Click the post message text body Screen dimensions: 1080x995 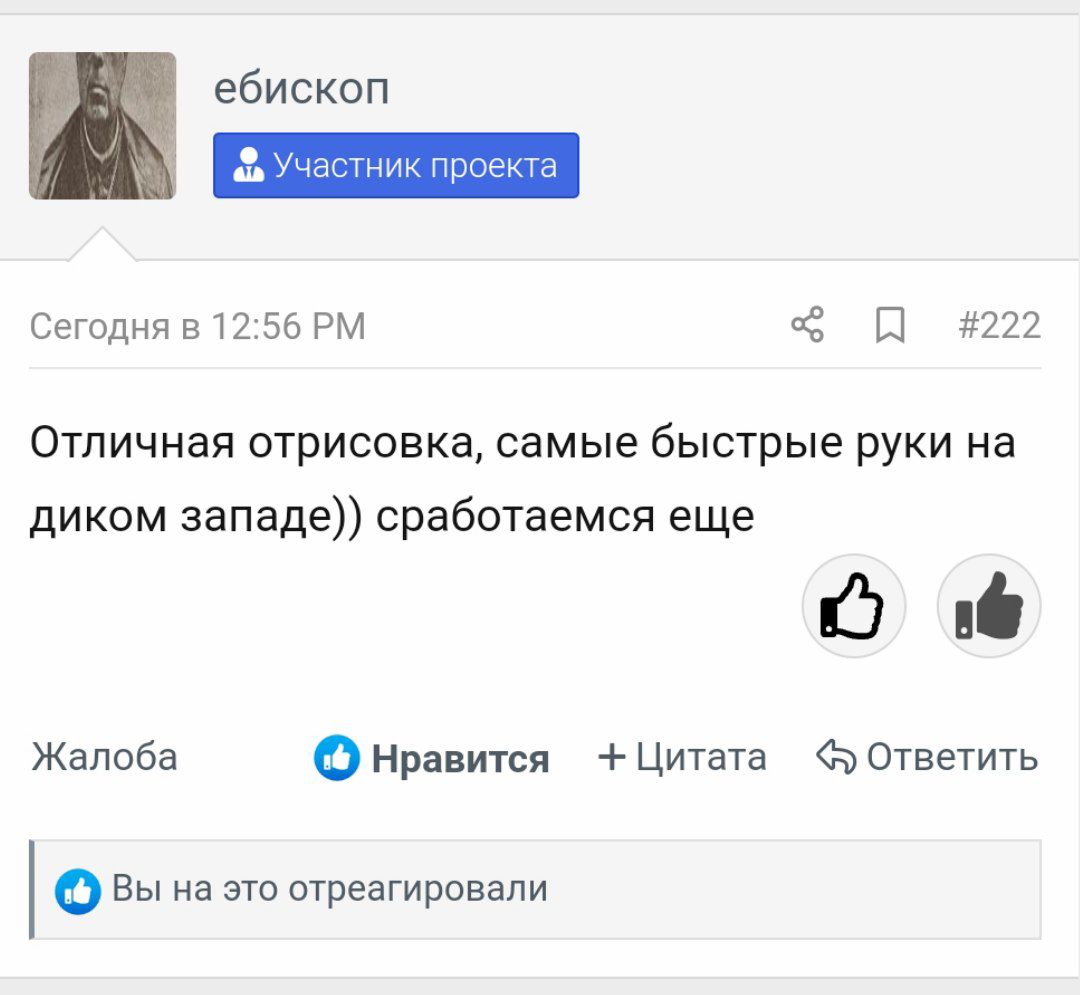(x=523, y=479)
